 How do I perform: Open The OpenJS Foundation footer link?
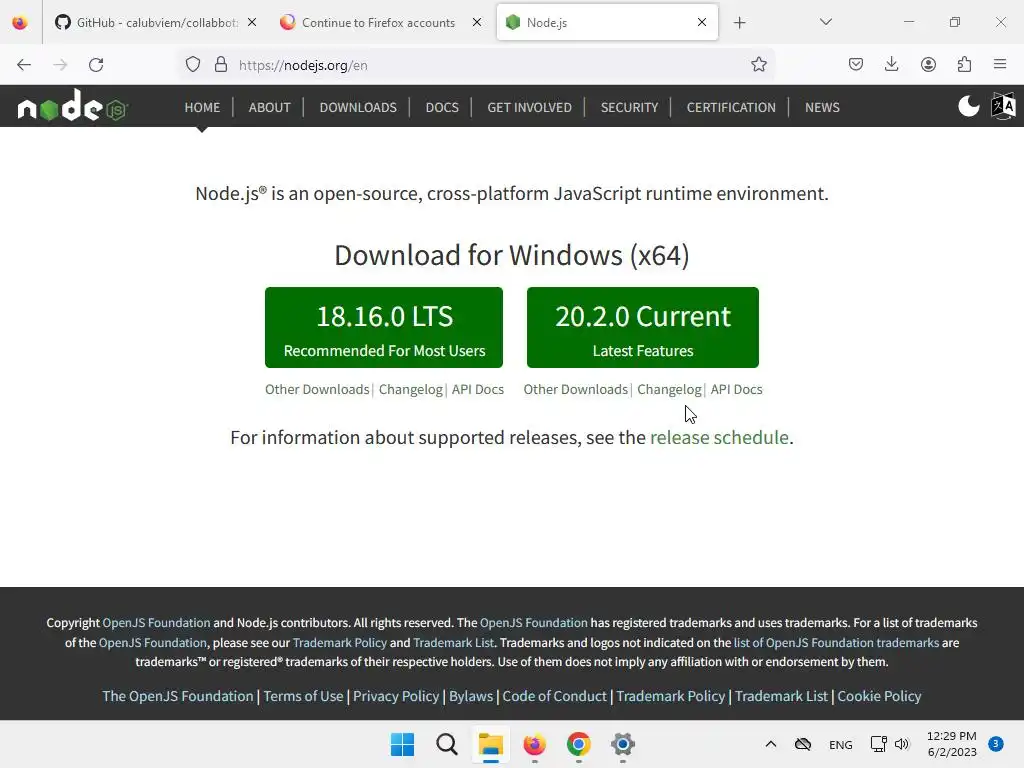pyautogui.click(x=178, y=696)
